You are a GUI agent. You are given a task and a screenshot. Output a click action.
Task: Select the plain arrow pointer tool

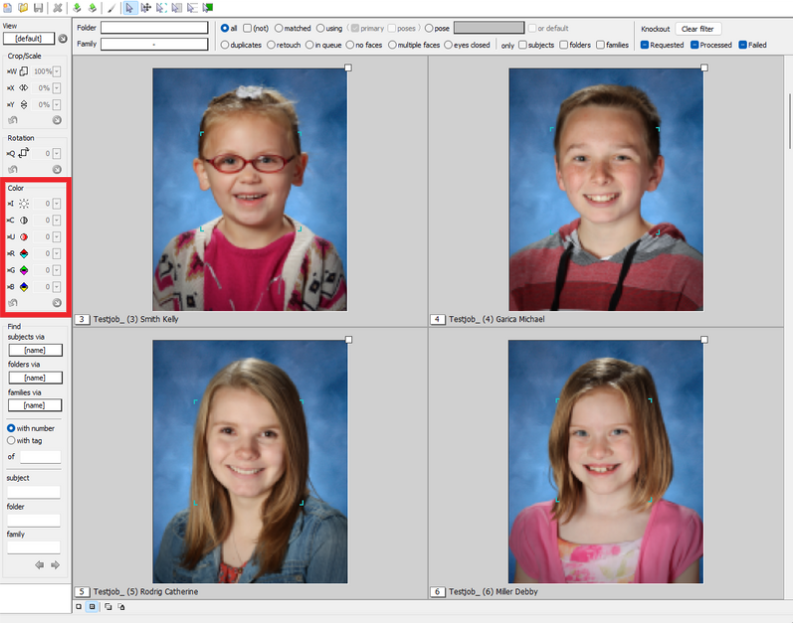point(129,8)
